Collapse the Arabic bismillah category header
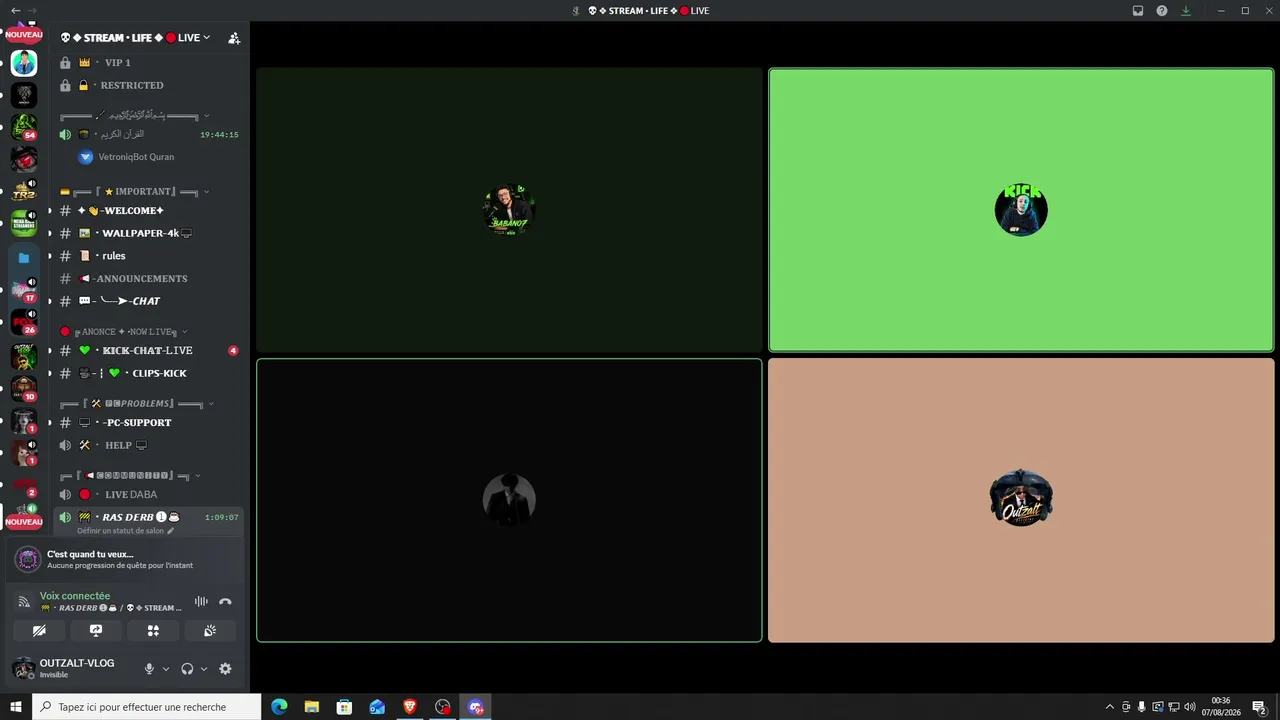Screen dimensions: 1280x720 [135, 115]
